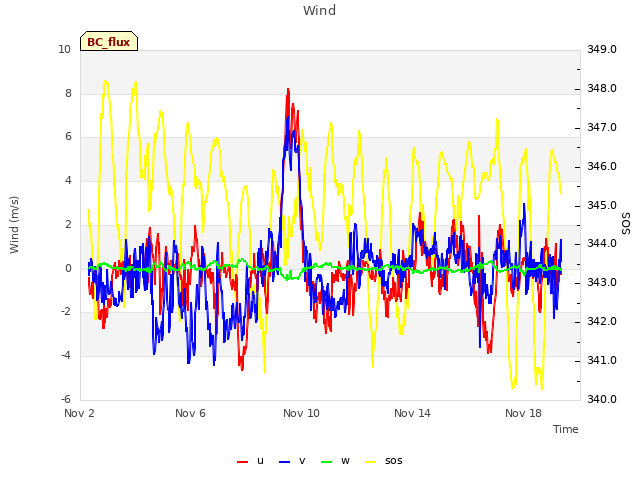The width and height of the screenshot is (640, 480).
Task: Select the 'w' legend label
Action: click(345, 461)
